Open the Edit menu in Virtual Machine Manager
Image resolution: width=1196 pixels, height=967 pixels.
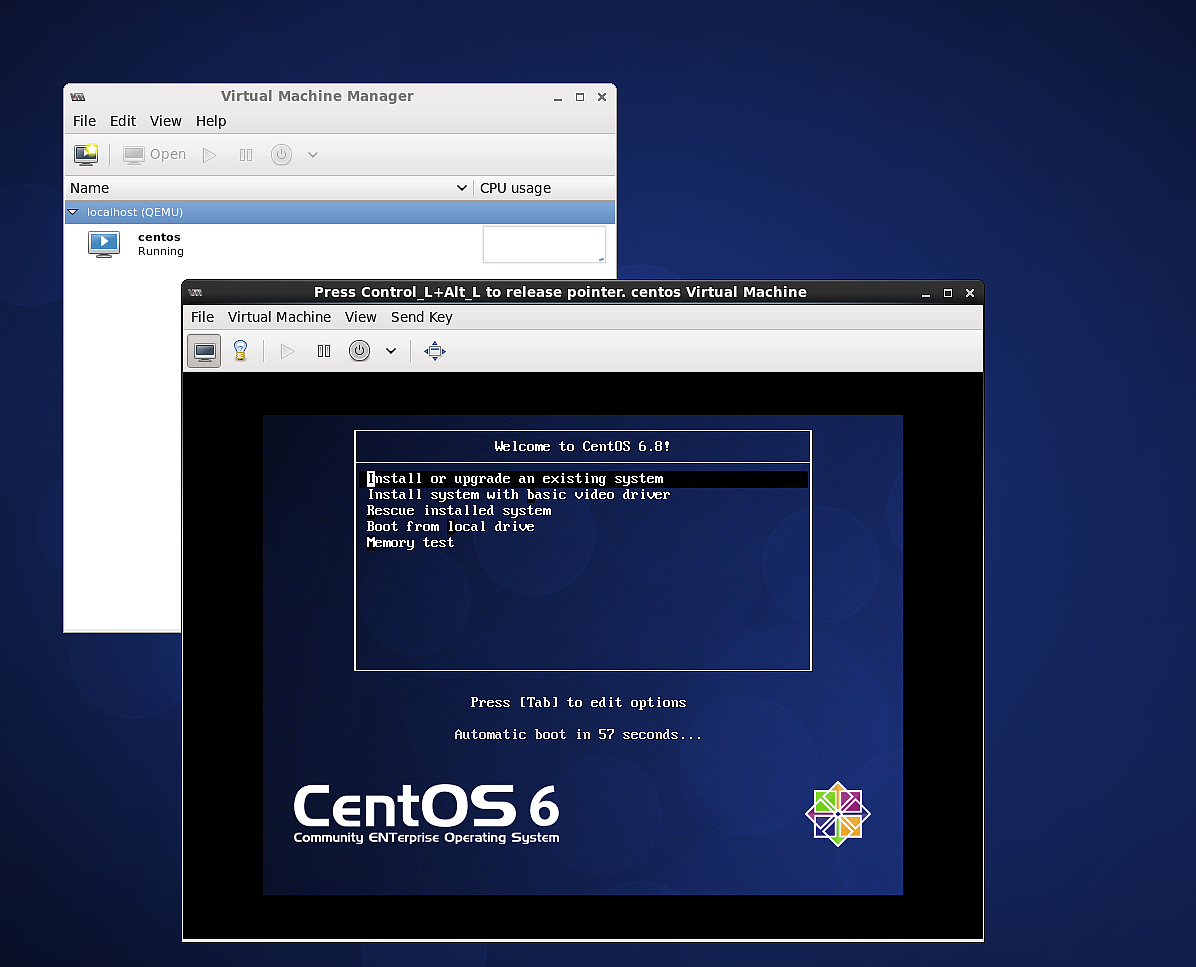point(123,121)
